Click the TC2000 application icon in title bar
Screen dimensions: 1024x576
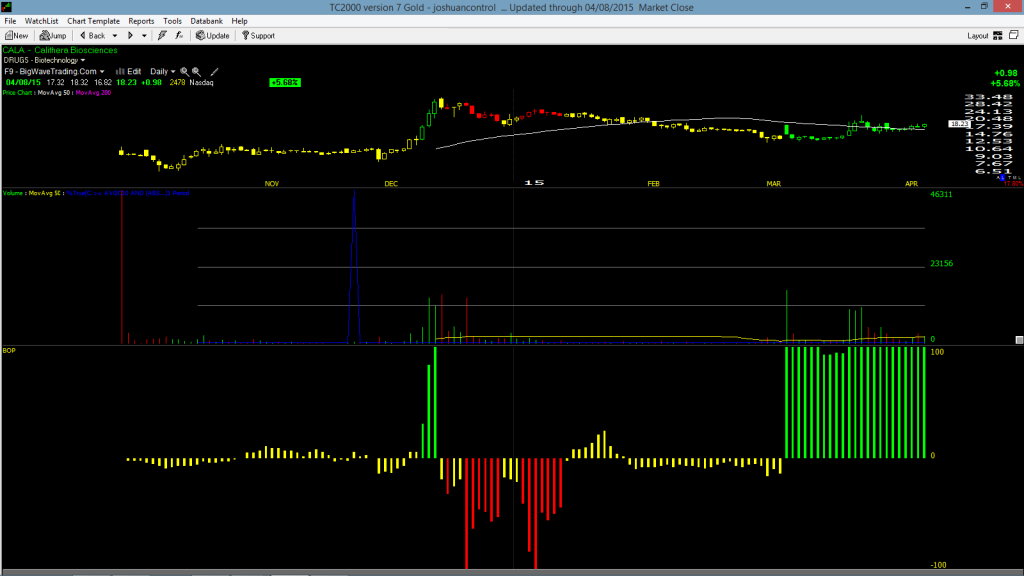click(x=7, y=7)
